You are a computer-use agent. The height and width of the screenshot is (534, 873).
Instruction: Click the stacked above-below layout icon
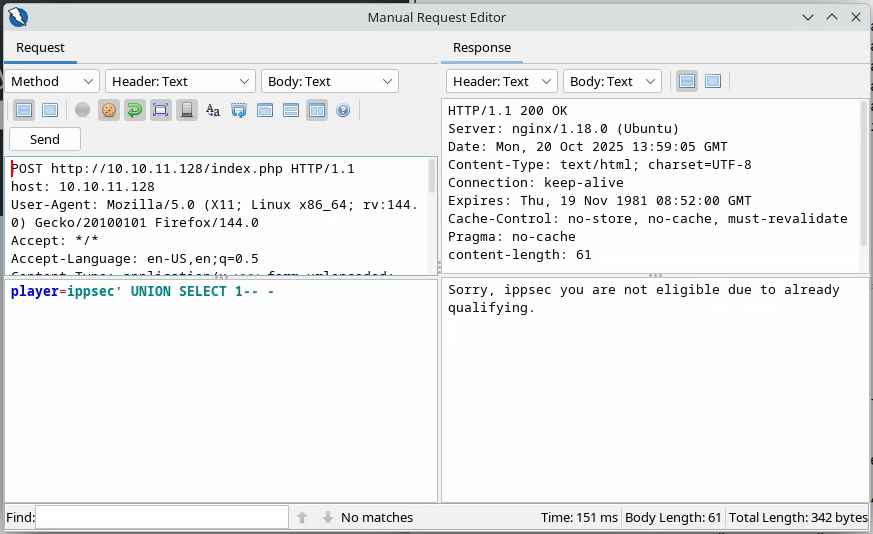coord(290,110)
